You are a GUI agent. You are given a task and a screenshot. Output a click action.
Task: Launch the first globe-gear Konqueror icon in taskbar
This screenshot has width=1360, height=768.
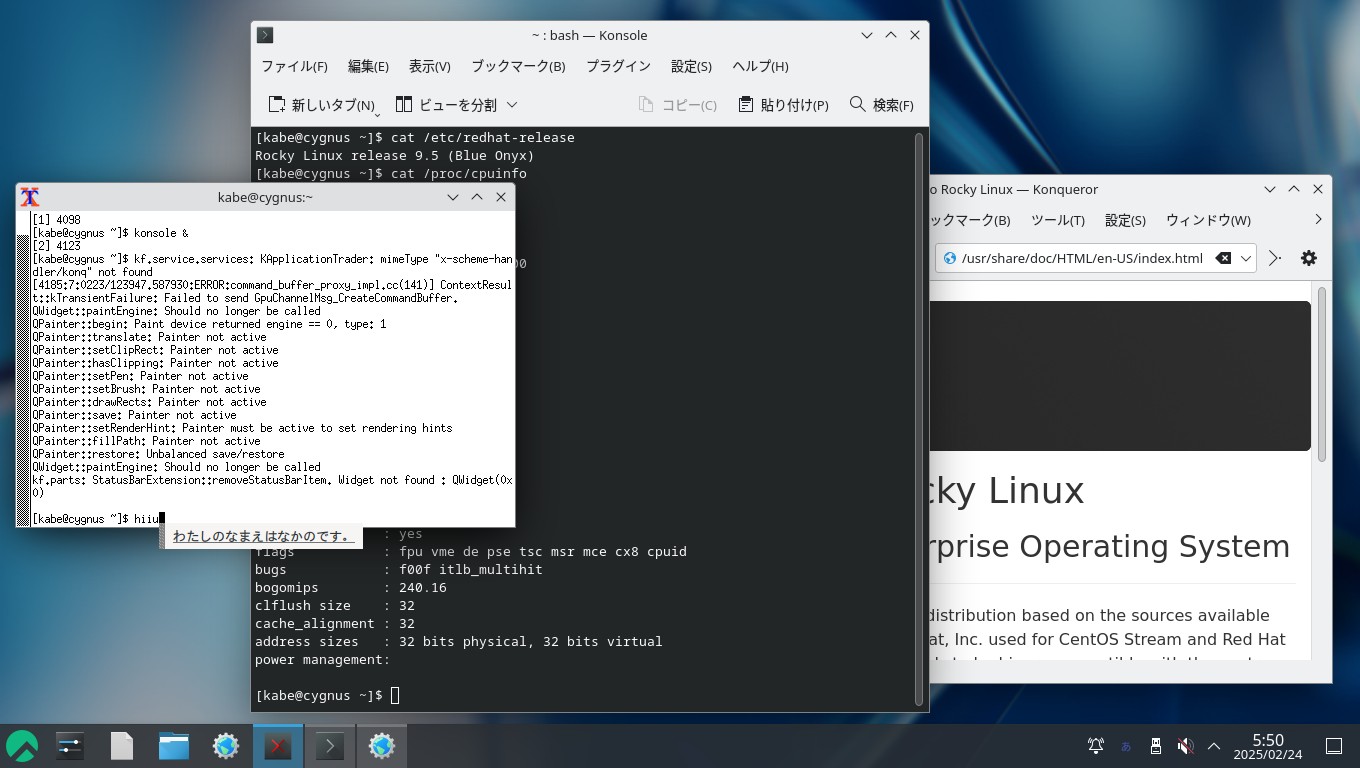(226, 746)
